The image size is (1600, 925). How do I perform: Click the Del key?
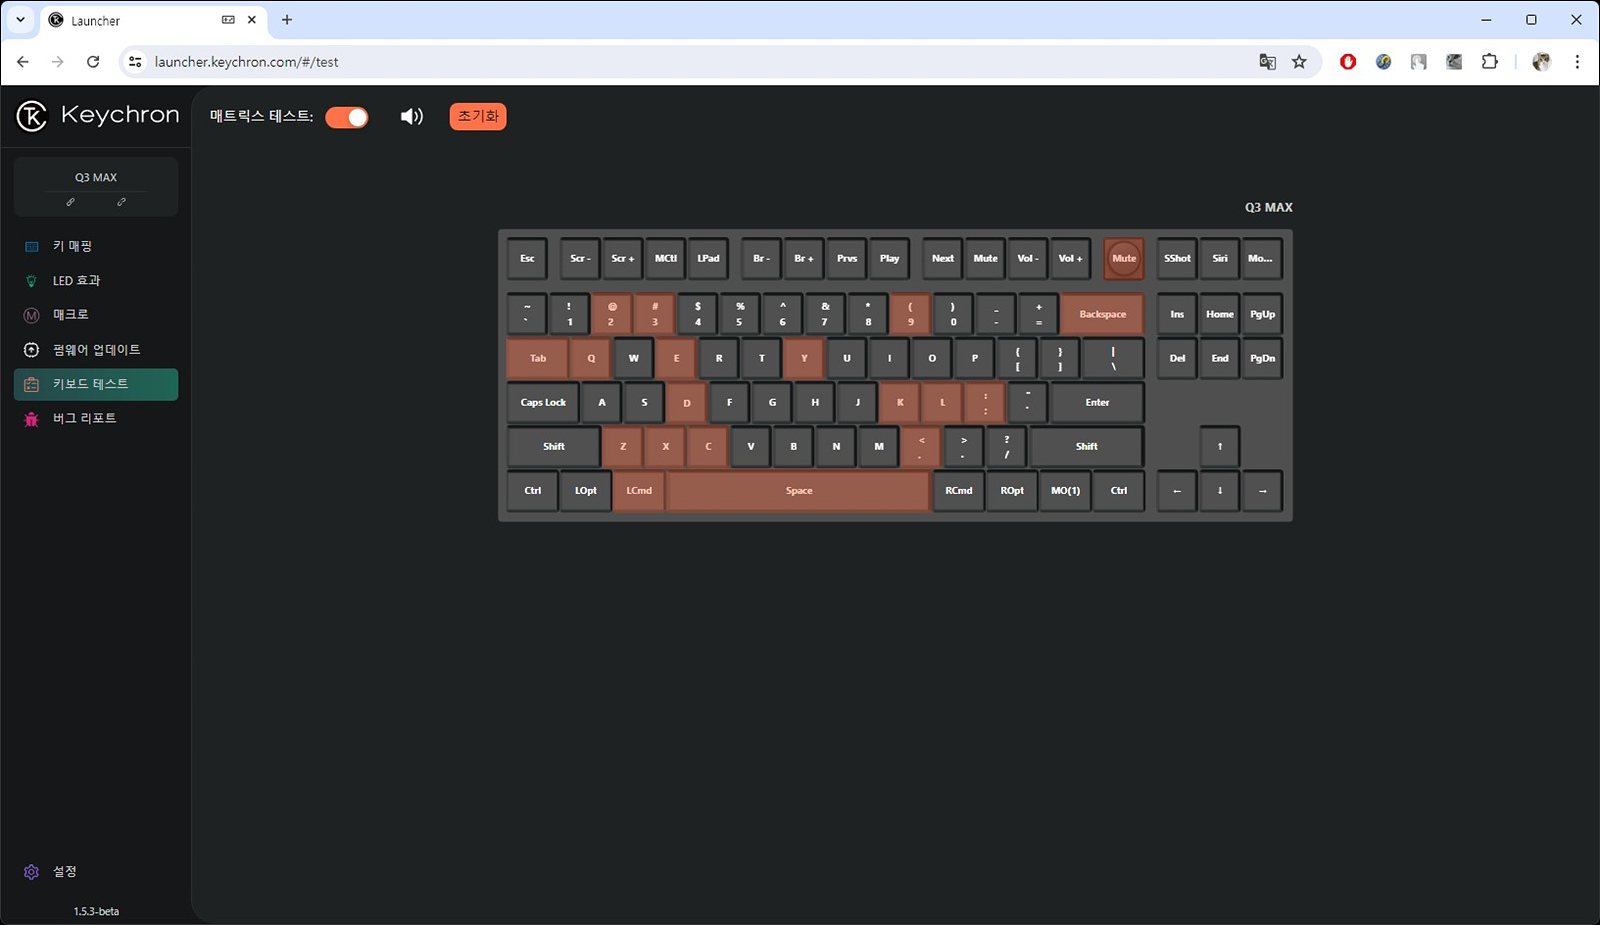coord(1177,358)
